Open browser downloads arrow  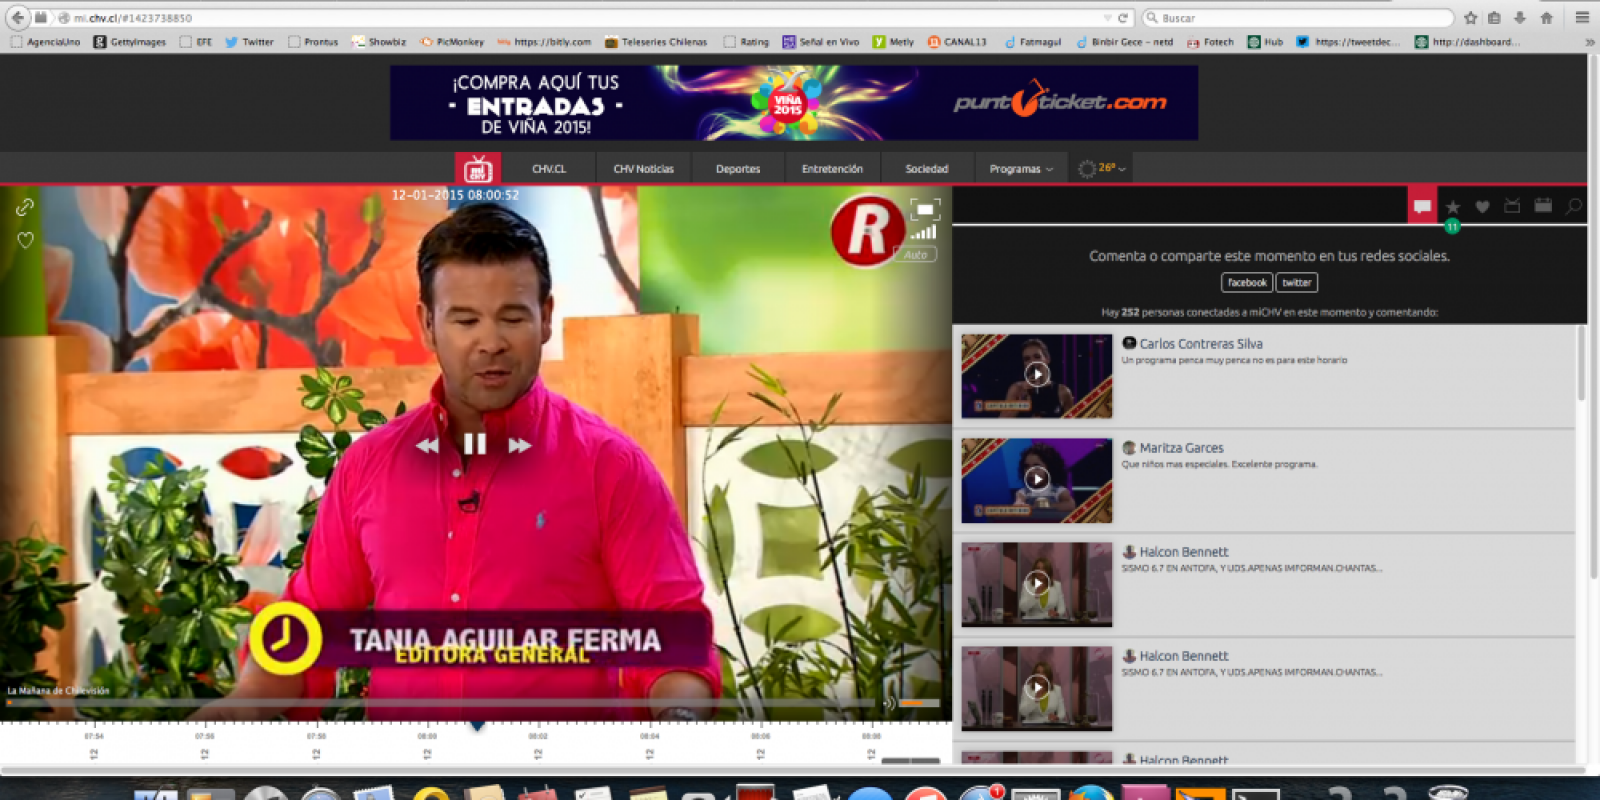[1519, 18]
